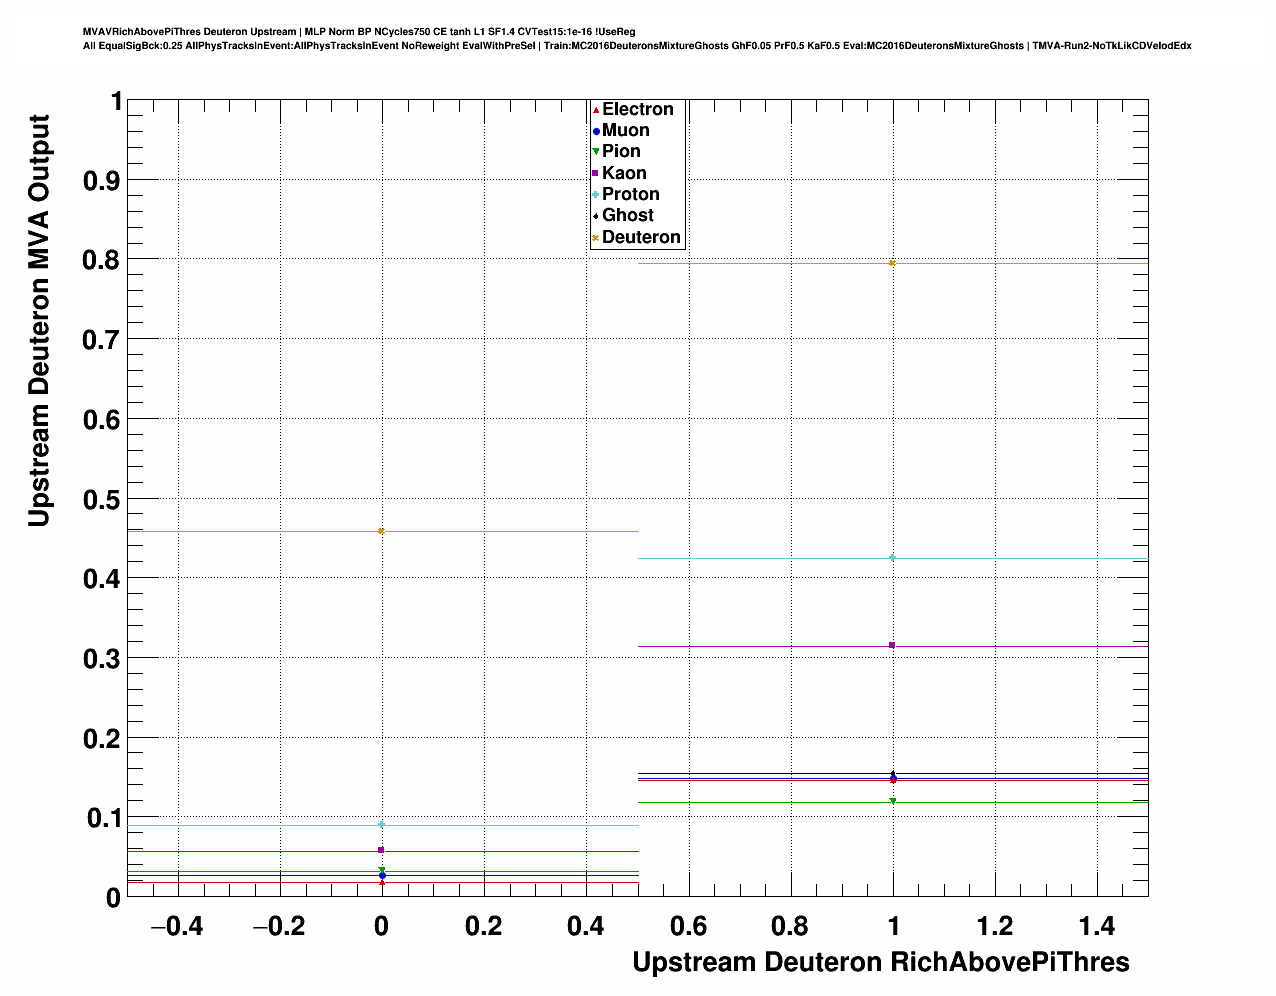Click the purple Kaon point at x equals 0
This screenshot has width=1276, height=996.
pyautogui.click(x=381, y=850)
